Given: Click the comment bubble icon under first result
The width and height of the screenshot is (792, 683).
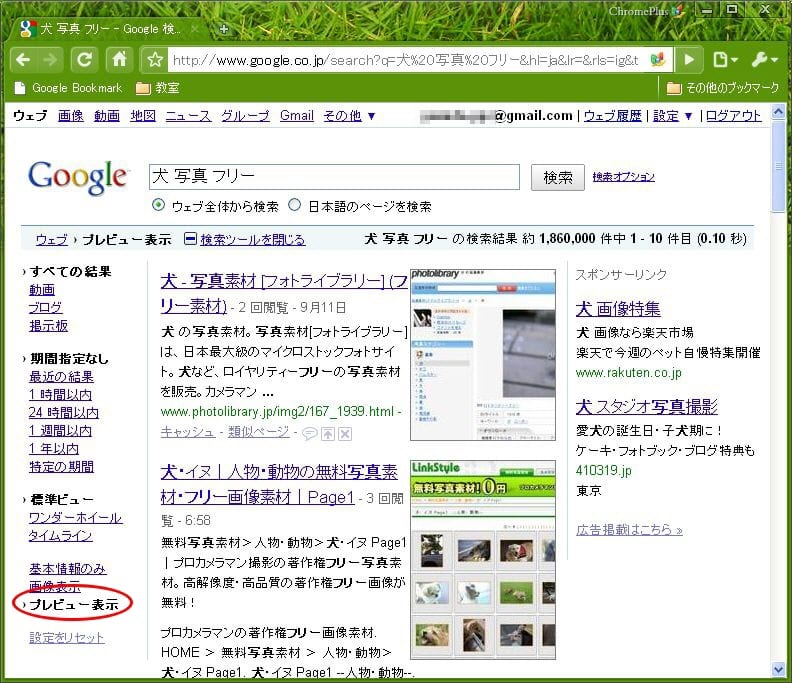Looking at the screenshot, I should [311, 432].
